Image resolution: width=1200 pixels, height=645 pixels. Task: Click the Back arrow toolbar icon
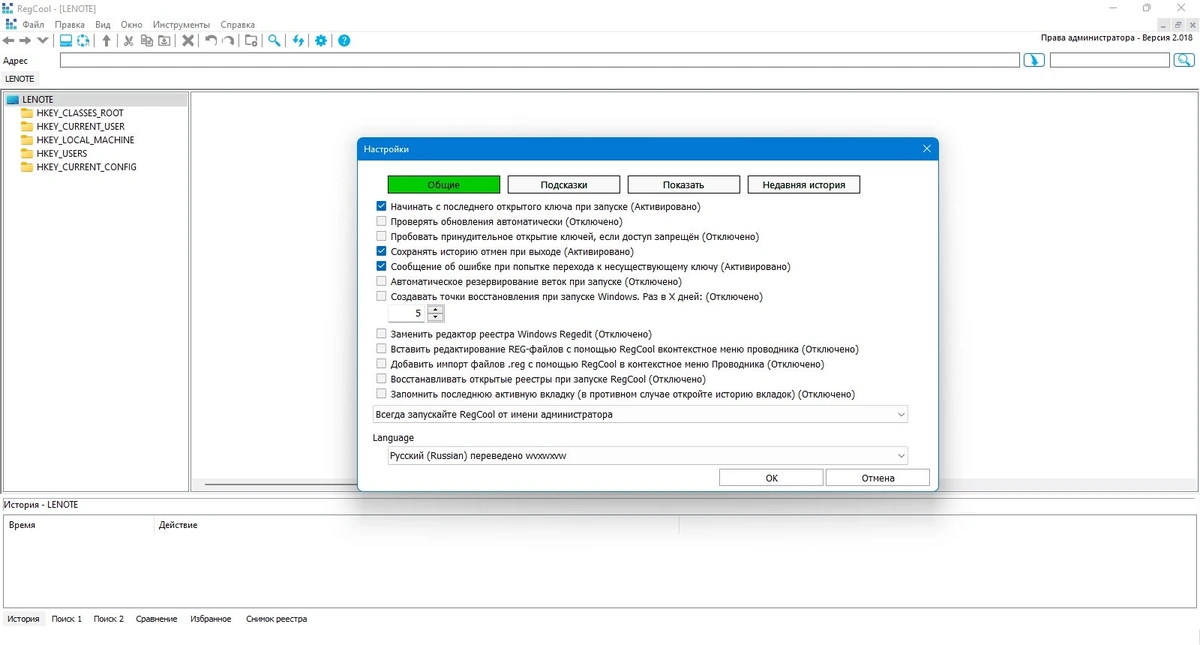point(9,41)
